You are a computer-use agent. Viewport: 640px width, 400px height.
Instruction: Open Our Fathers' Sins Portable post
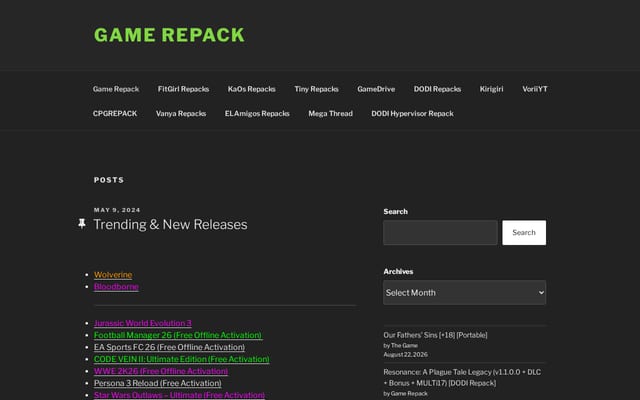point(435,335)
